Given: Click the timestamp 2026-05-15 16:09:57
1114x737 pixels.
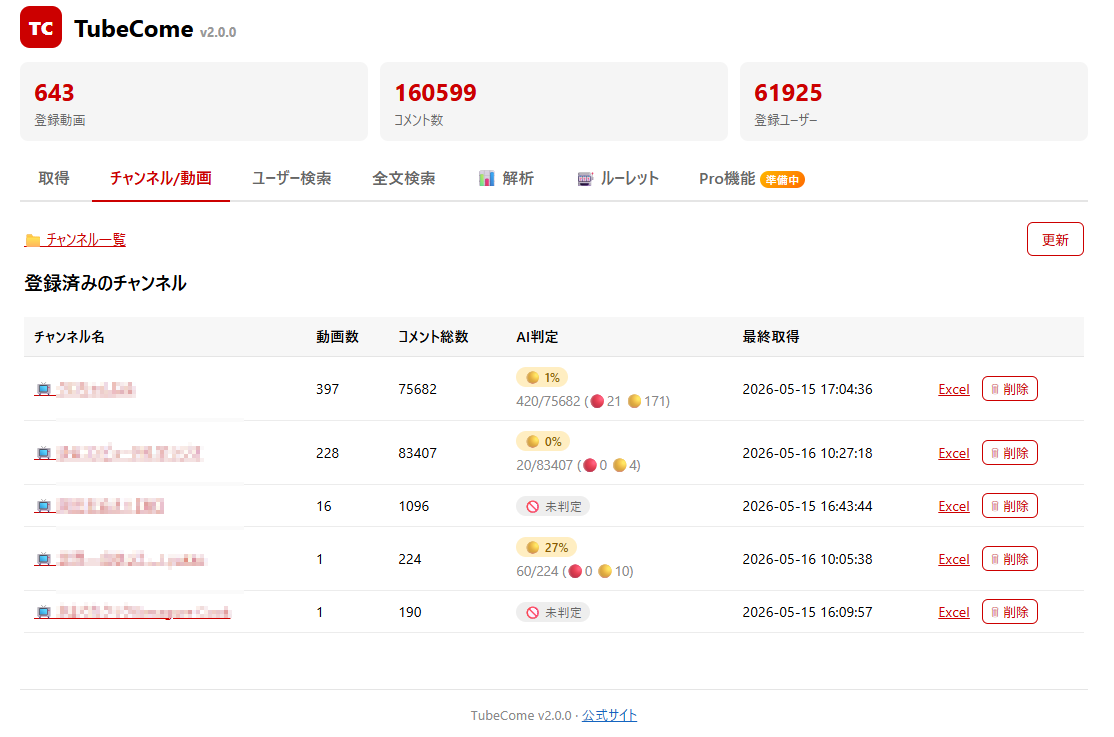Looking at the screenshot, I should tap(807, 612).
